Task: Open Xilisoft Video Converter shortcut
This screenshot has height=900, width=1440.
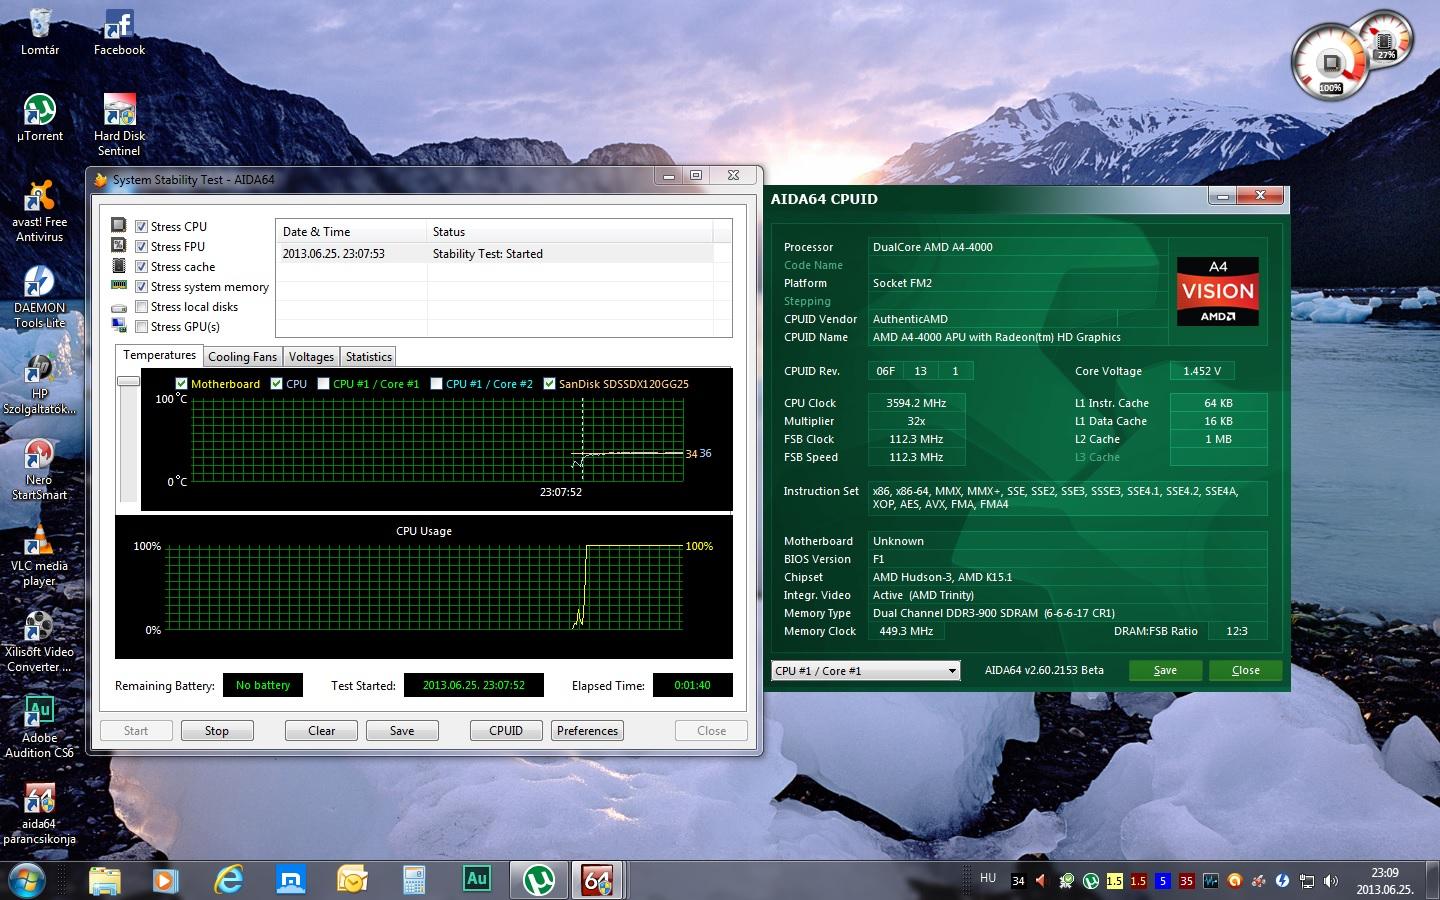Action: pos(40,641)
